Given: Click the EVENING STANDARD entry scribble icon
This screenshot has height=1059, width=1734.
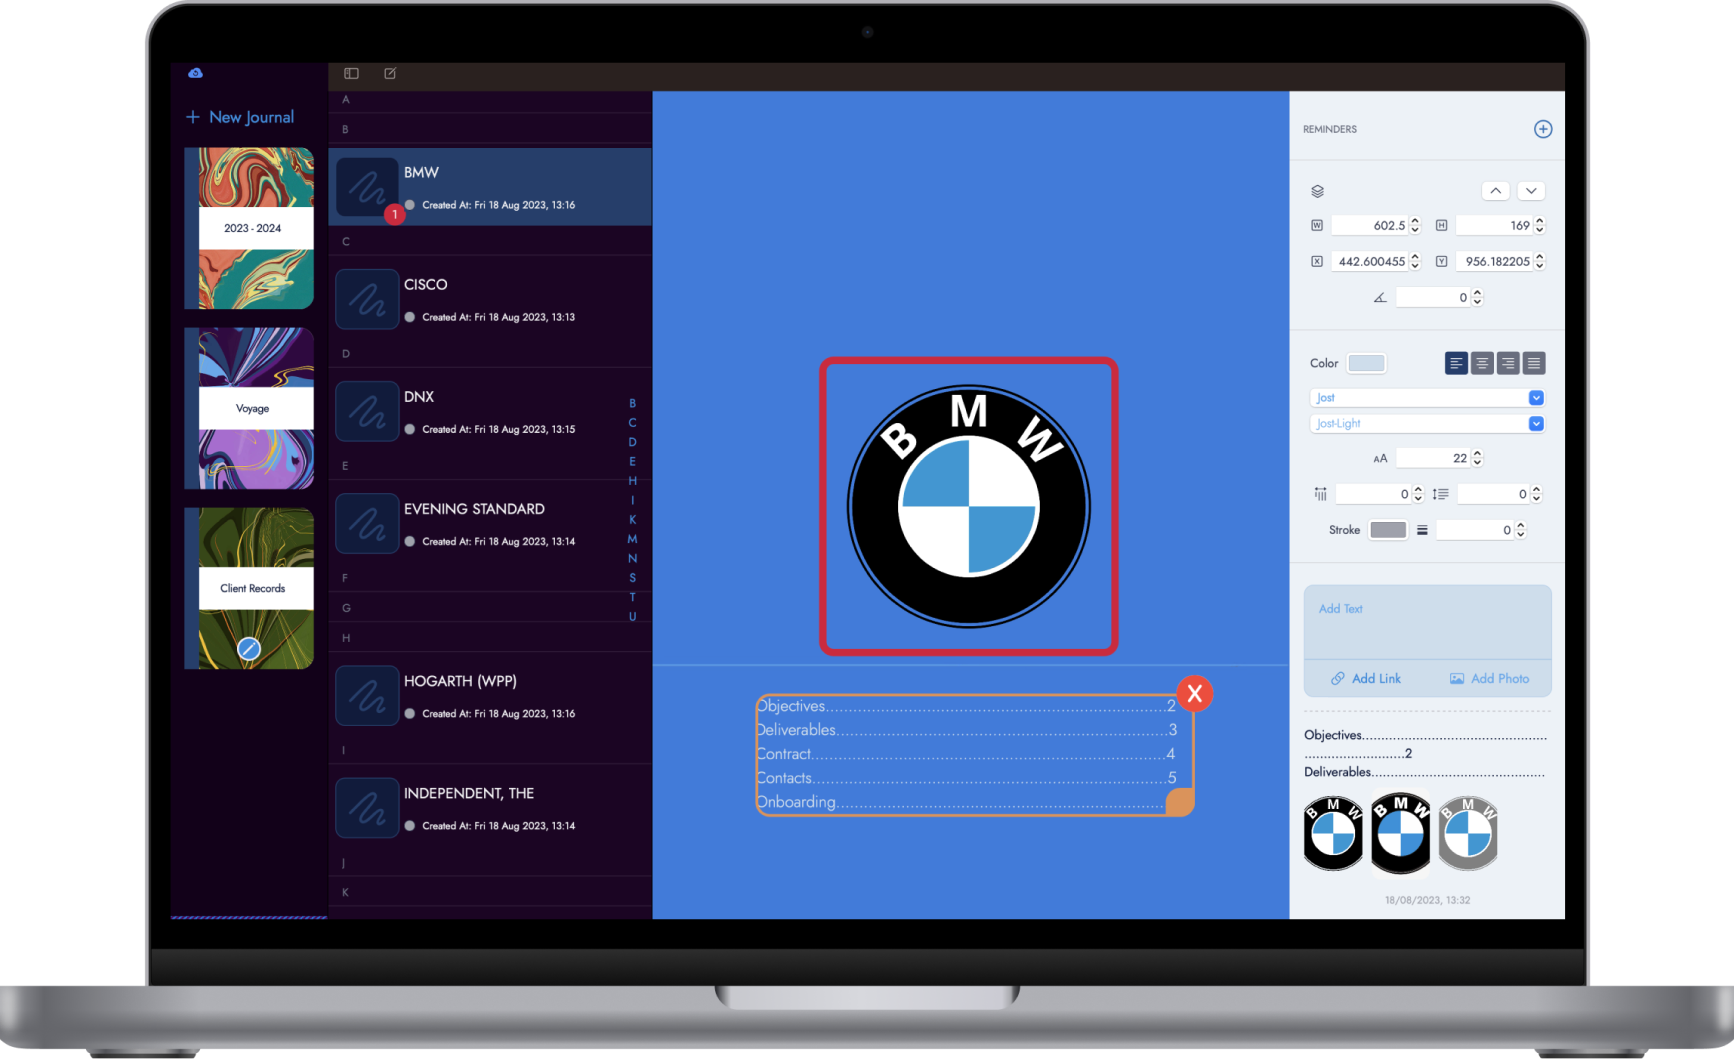Looking at the screenshot, I should [x=367, y=523].
